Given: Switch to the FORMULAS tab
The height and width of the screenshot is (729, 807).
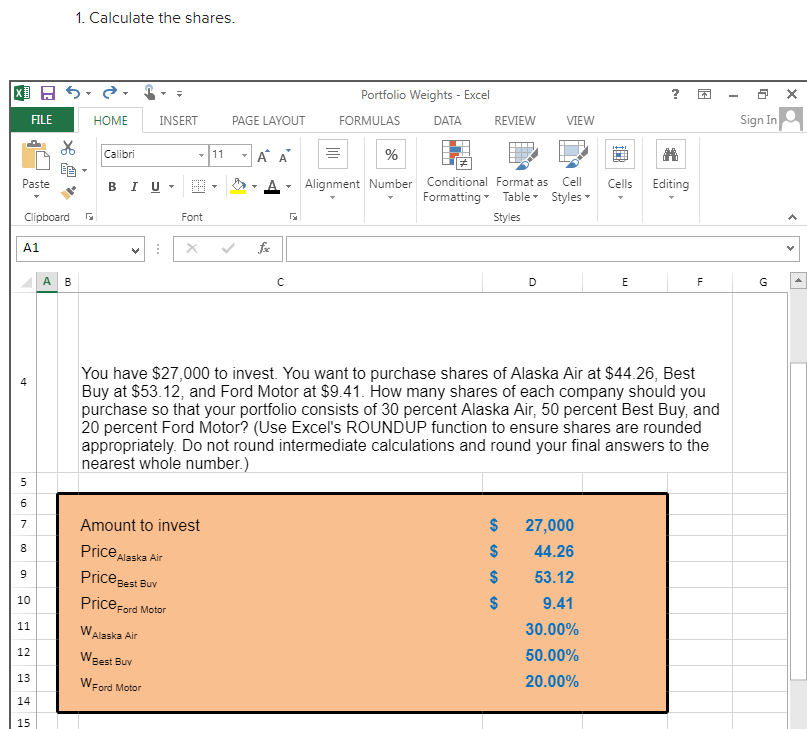Looking at the screenshot, I should 369,120.
